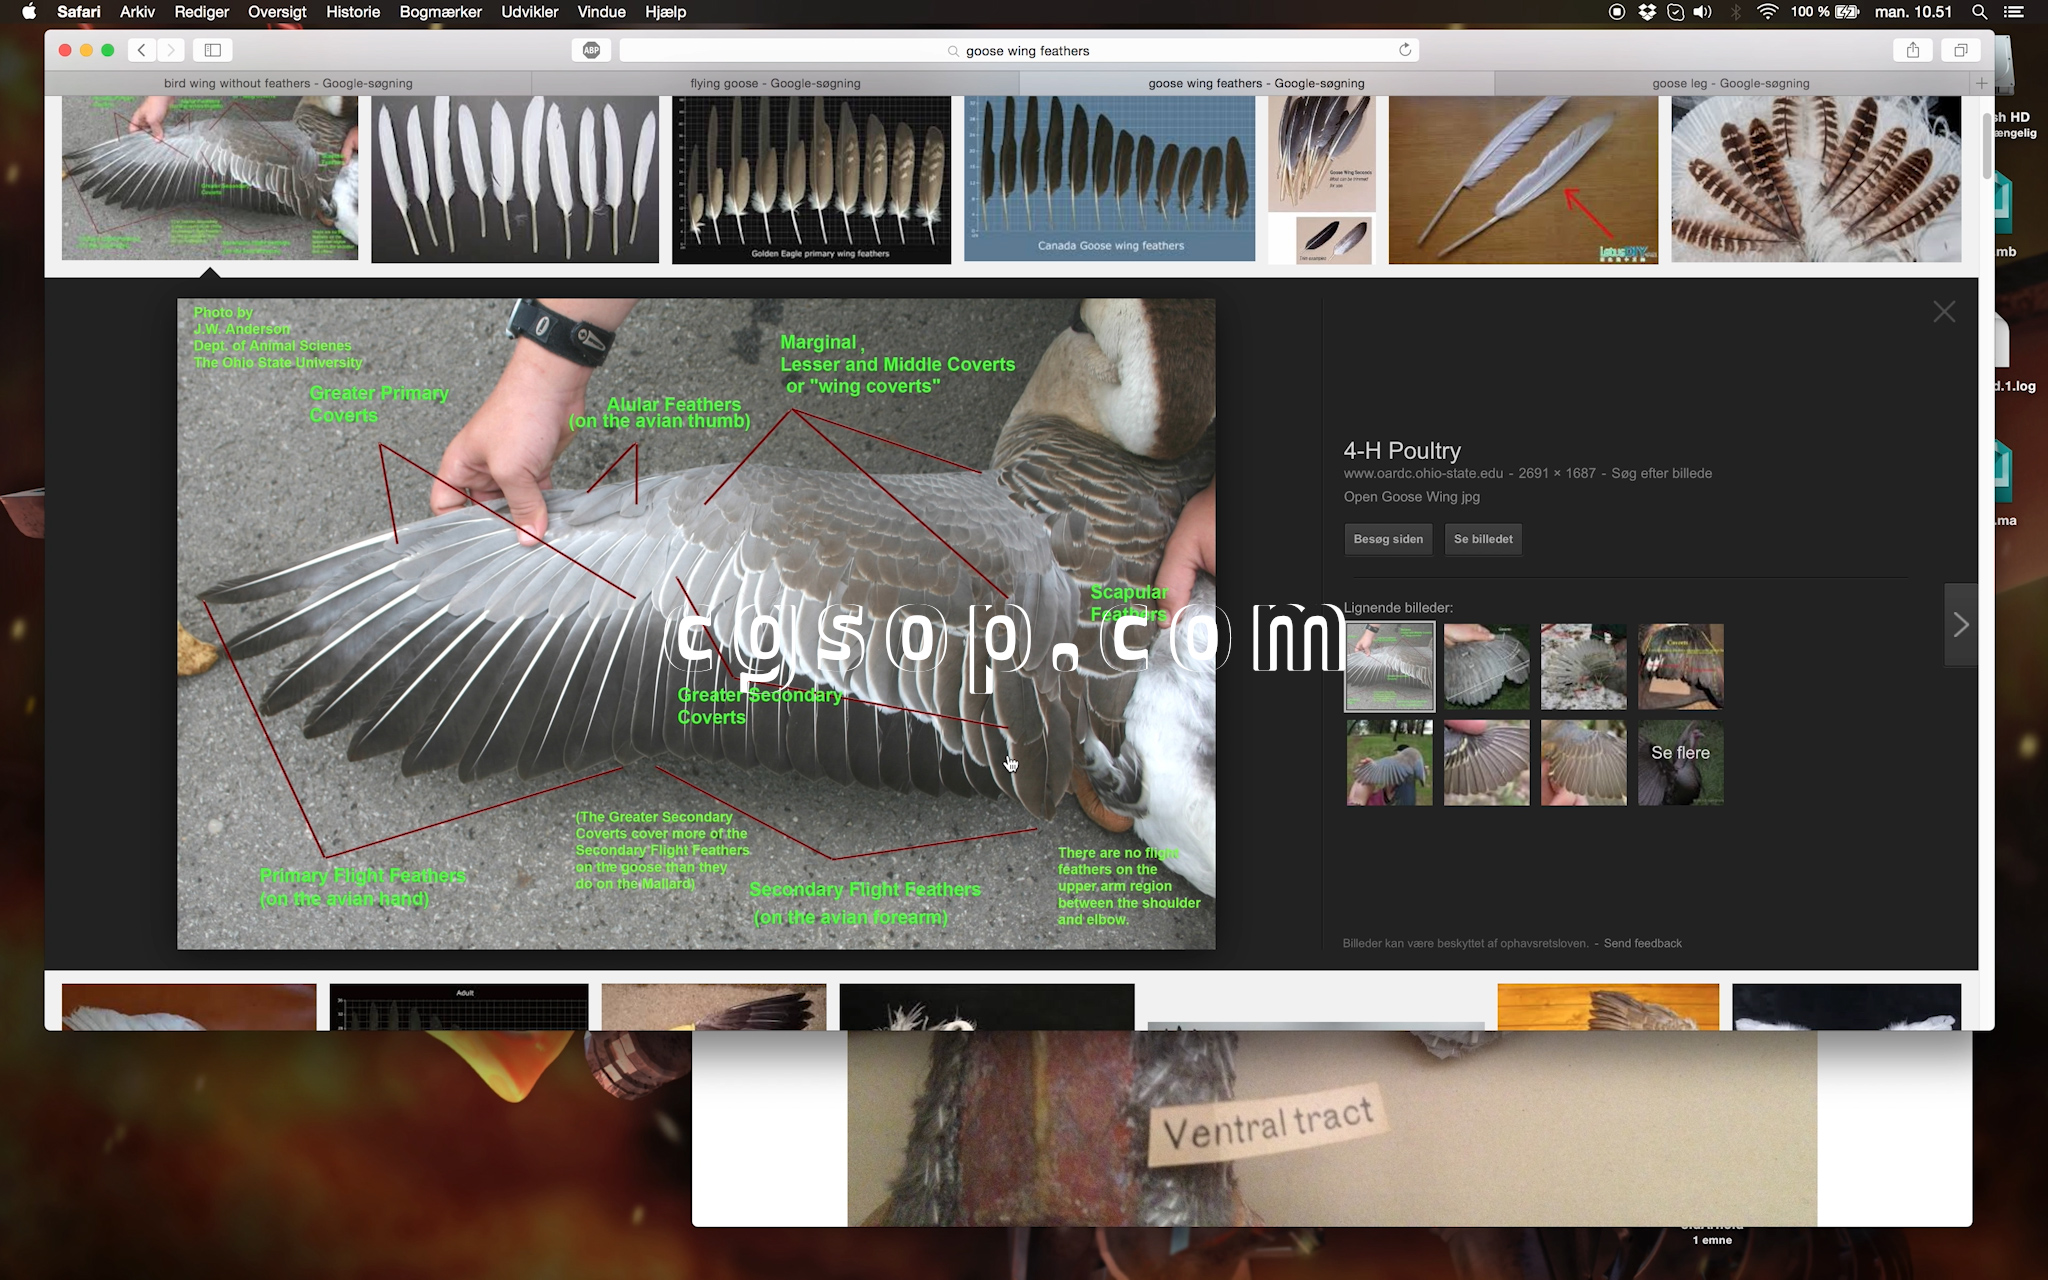Click the Besøg siden button

(1387, 539)
